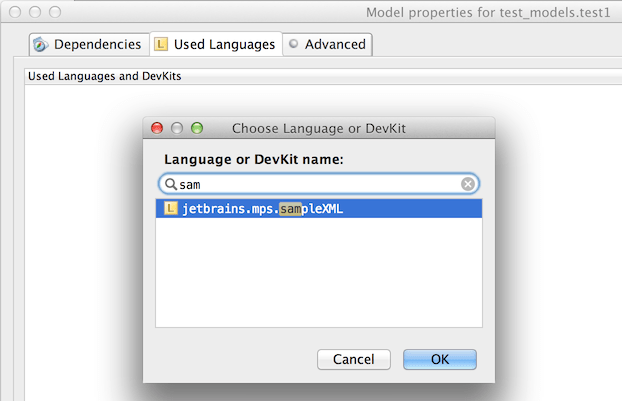
Task: Cancel the Choose Language dialog
Action: [x=354, y=359]
